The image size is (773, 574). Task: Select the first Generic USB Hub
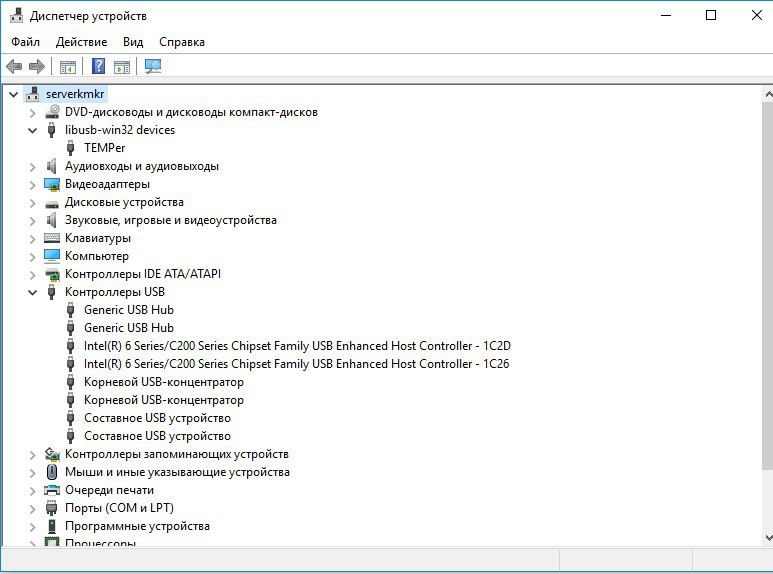[x=129, y=310]
